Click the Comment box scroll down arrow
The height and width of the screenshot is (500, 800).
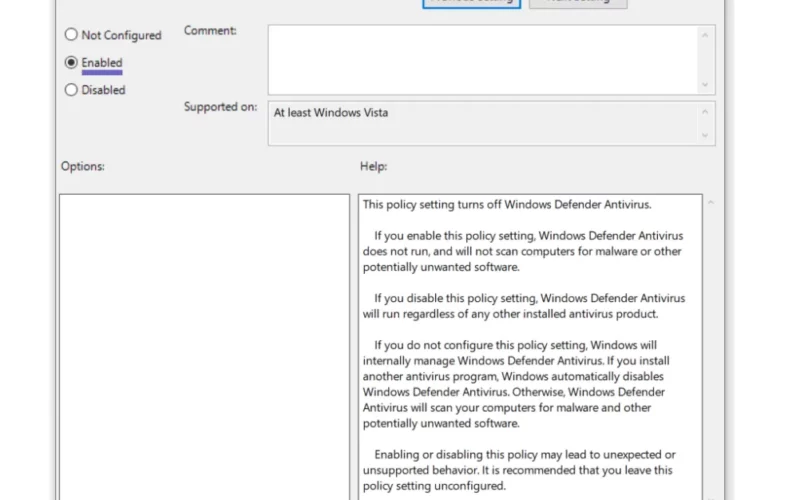705,84
